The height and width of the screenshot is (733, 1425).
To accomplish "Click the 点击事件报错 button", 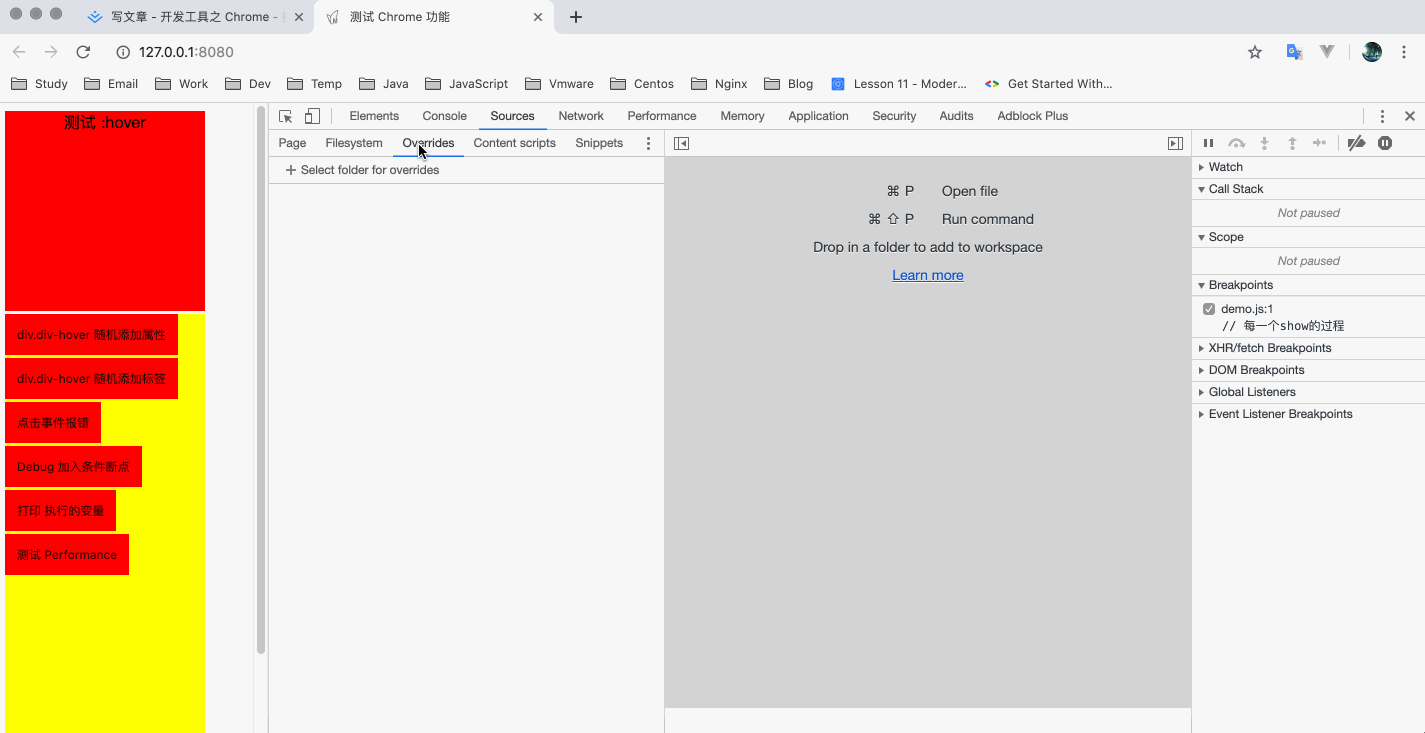I will pos(53,422).
